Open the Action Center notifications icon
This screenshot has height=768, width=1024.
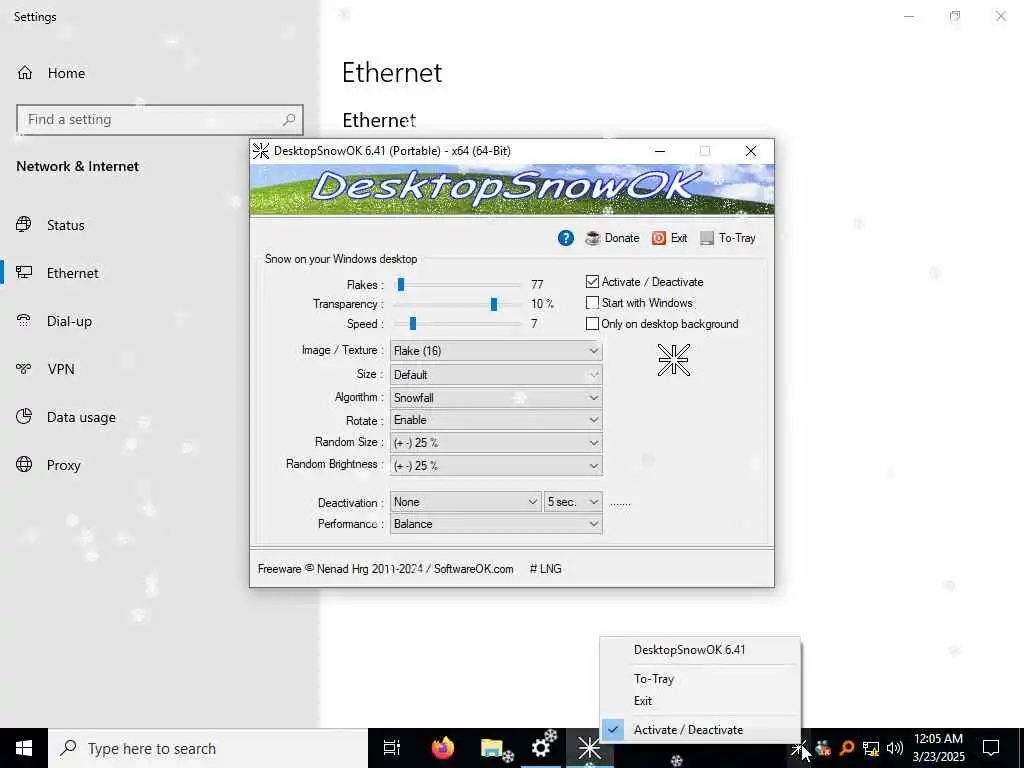pos(991,748)
